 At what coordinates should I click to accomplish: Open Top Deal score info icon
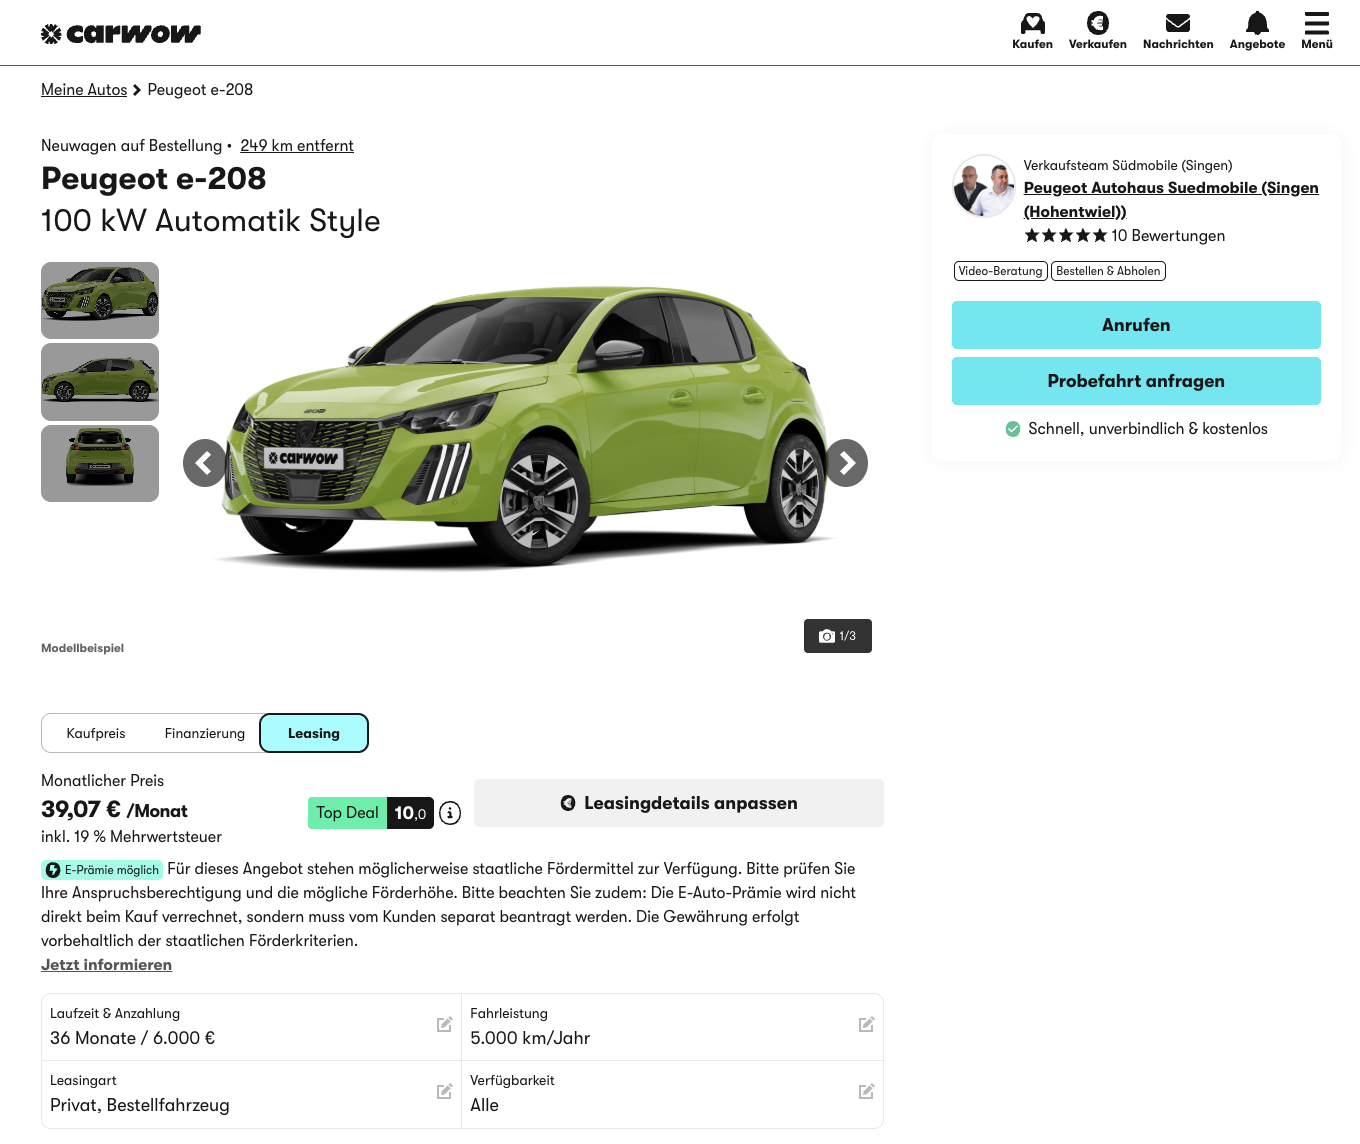coord(451,813)
